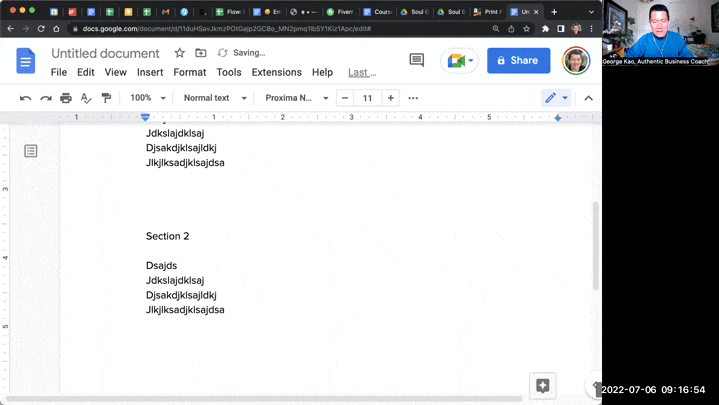Click the Explore button at bottom right
The image size is (719, 405).
pyautogui.click(x=542, y=386)
